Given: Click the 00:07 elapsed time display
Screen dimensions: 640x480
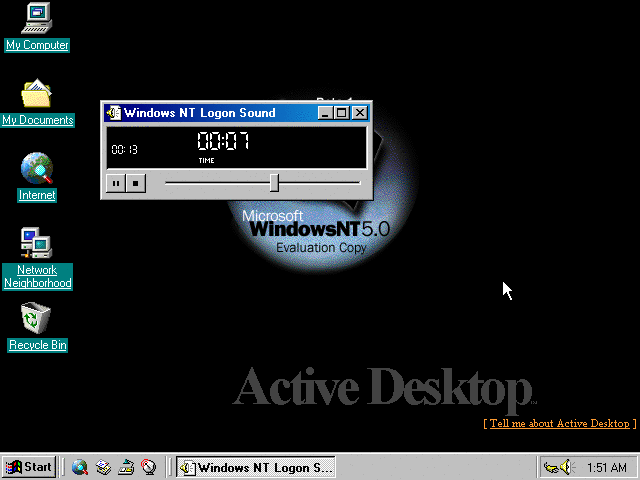Looking at the screenshot, I should [223, 141].
